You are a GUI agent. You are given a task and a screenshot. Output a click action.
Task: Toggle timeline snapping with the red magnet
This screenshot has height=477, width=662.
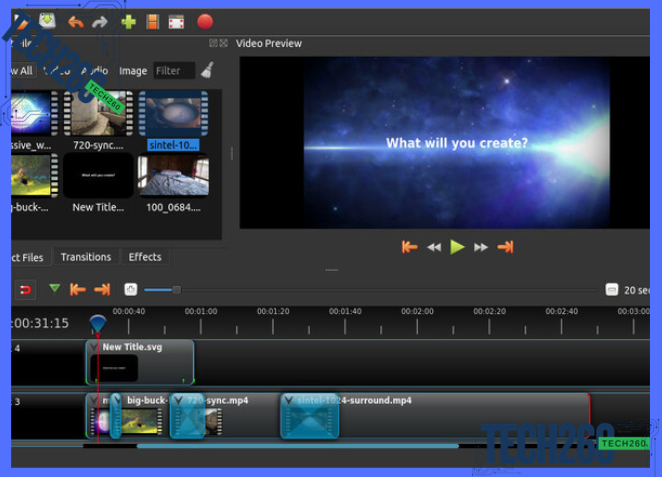click(x=26, y=290)
